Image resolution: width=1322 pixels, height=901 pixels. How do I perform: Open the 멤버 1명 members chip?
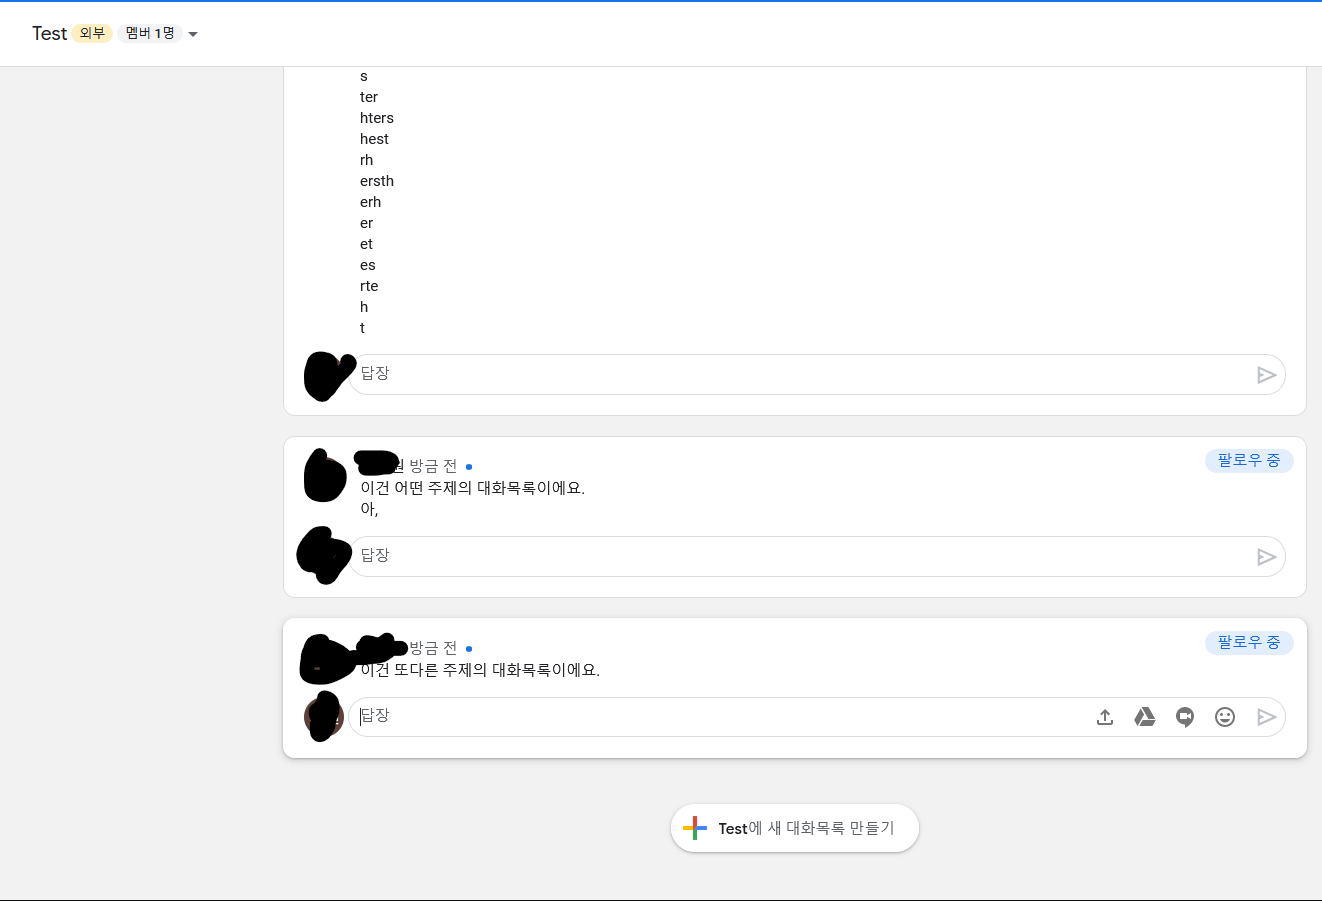coord(150,33)
